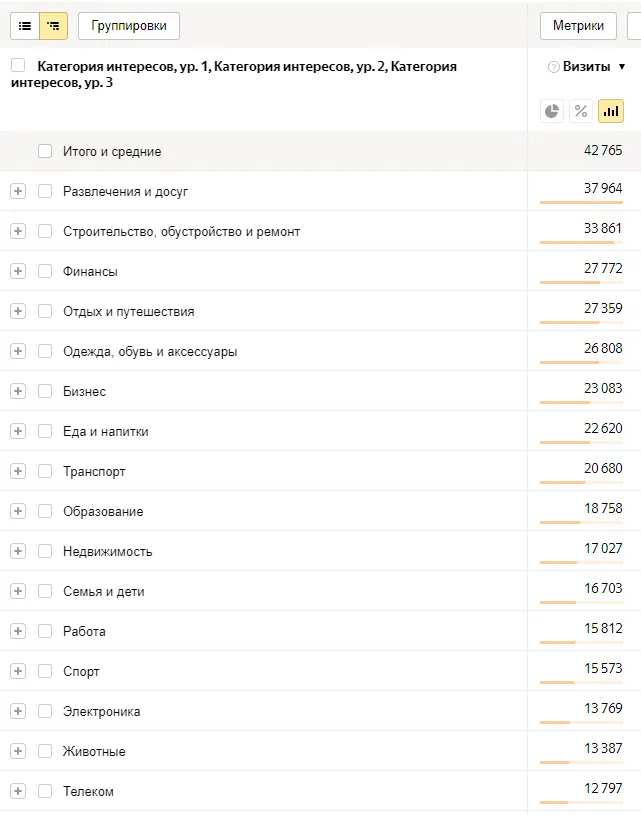Toggle bar chart display for visits
The height and width of the screenshot is (815, 641).
click(x=610, y=111)
